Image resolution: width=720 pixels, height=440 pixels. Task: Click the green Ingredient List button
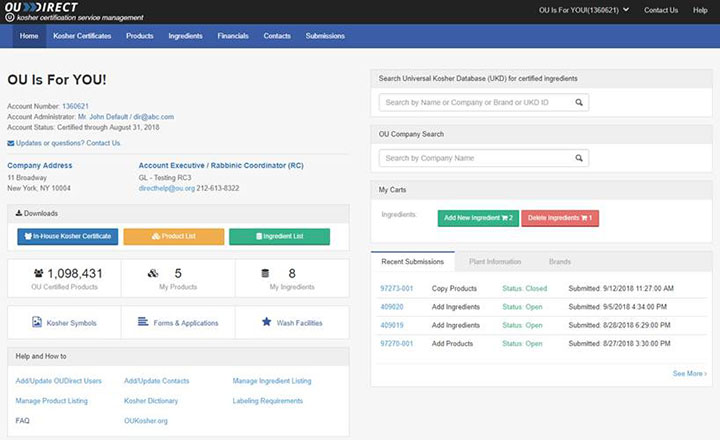point(279,236)
